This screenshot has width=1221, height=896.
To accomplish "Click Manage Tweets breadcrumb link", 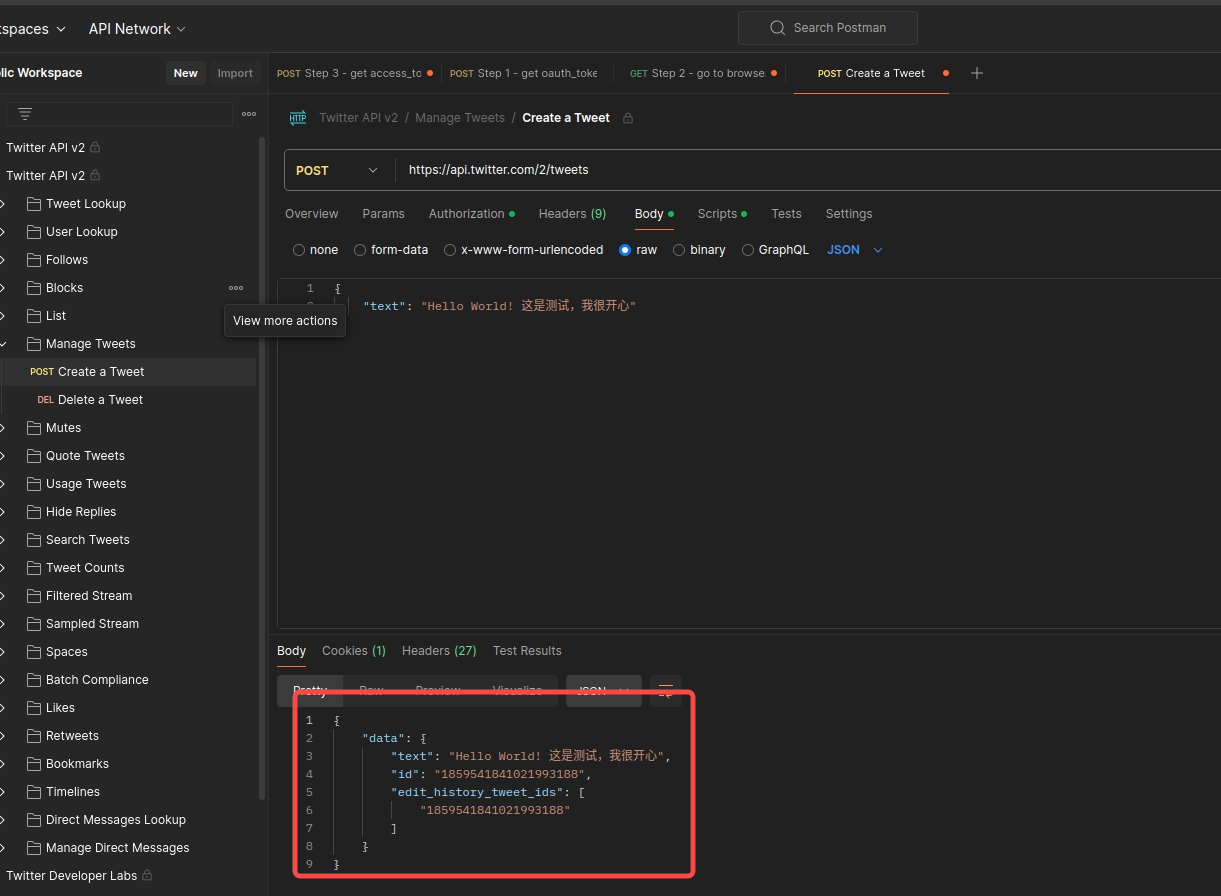I will (x=460, y=118).
